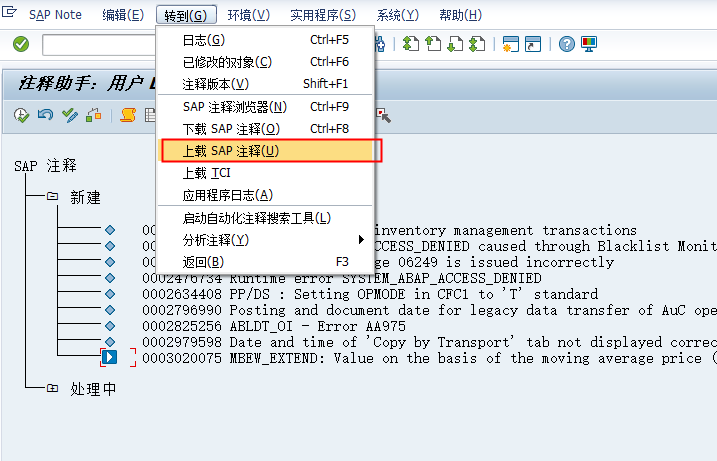Click diamond icon of note 0002476734
Viewport: 717px width, 461px height.
coord(110,278)
